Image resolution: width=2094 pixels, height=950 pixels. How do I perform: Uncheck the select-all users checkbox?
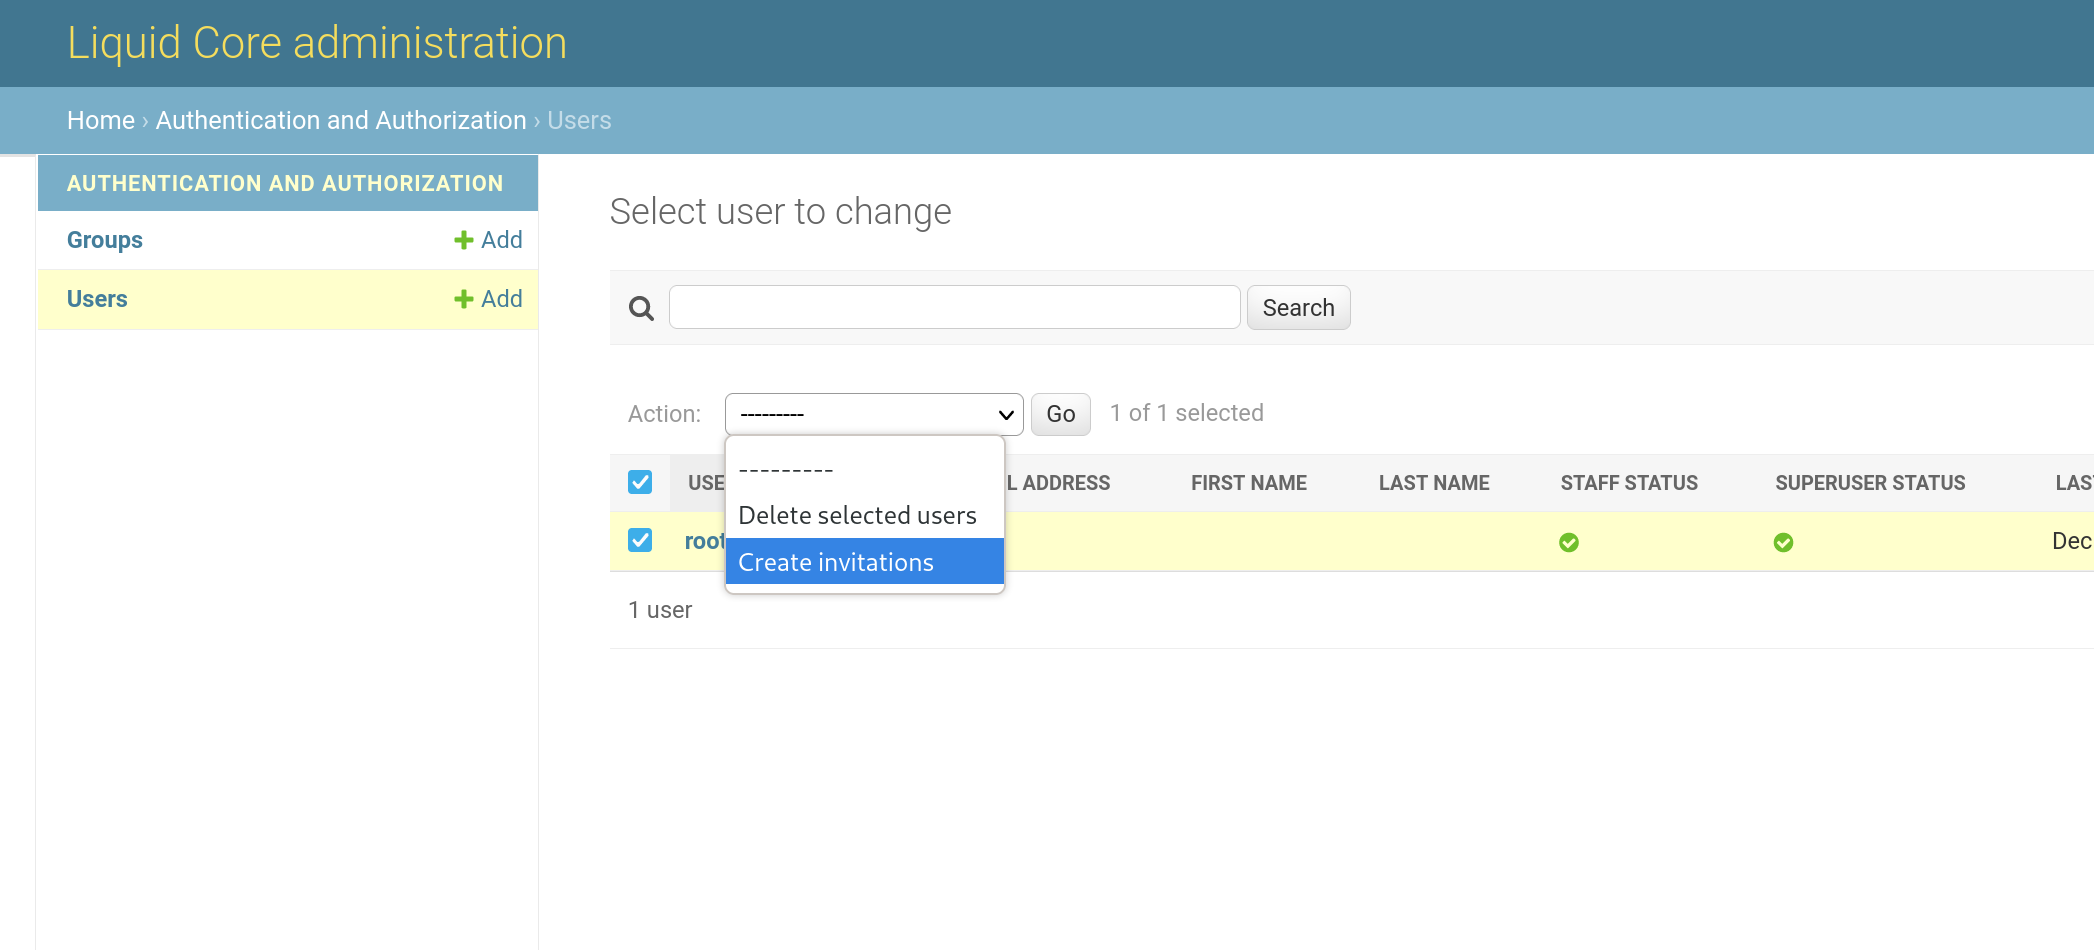click(640, 482)
